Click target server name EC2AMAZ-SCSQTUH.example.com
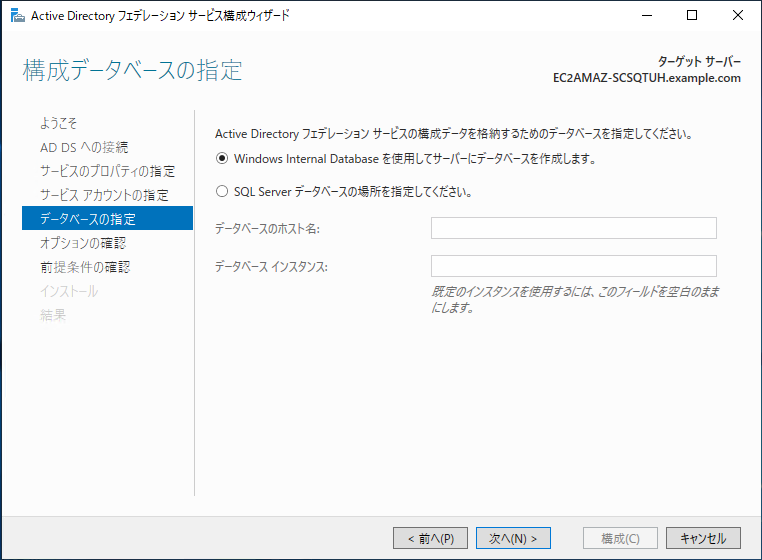 [647, 78]
